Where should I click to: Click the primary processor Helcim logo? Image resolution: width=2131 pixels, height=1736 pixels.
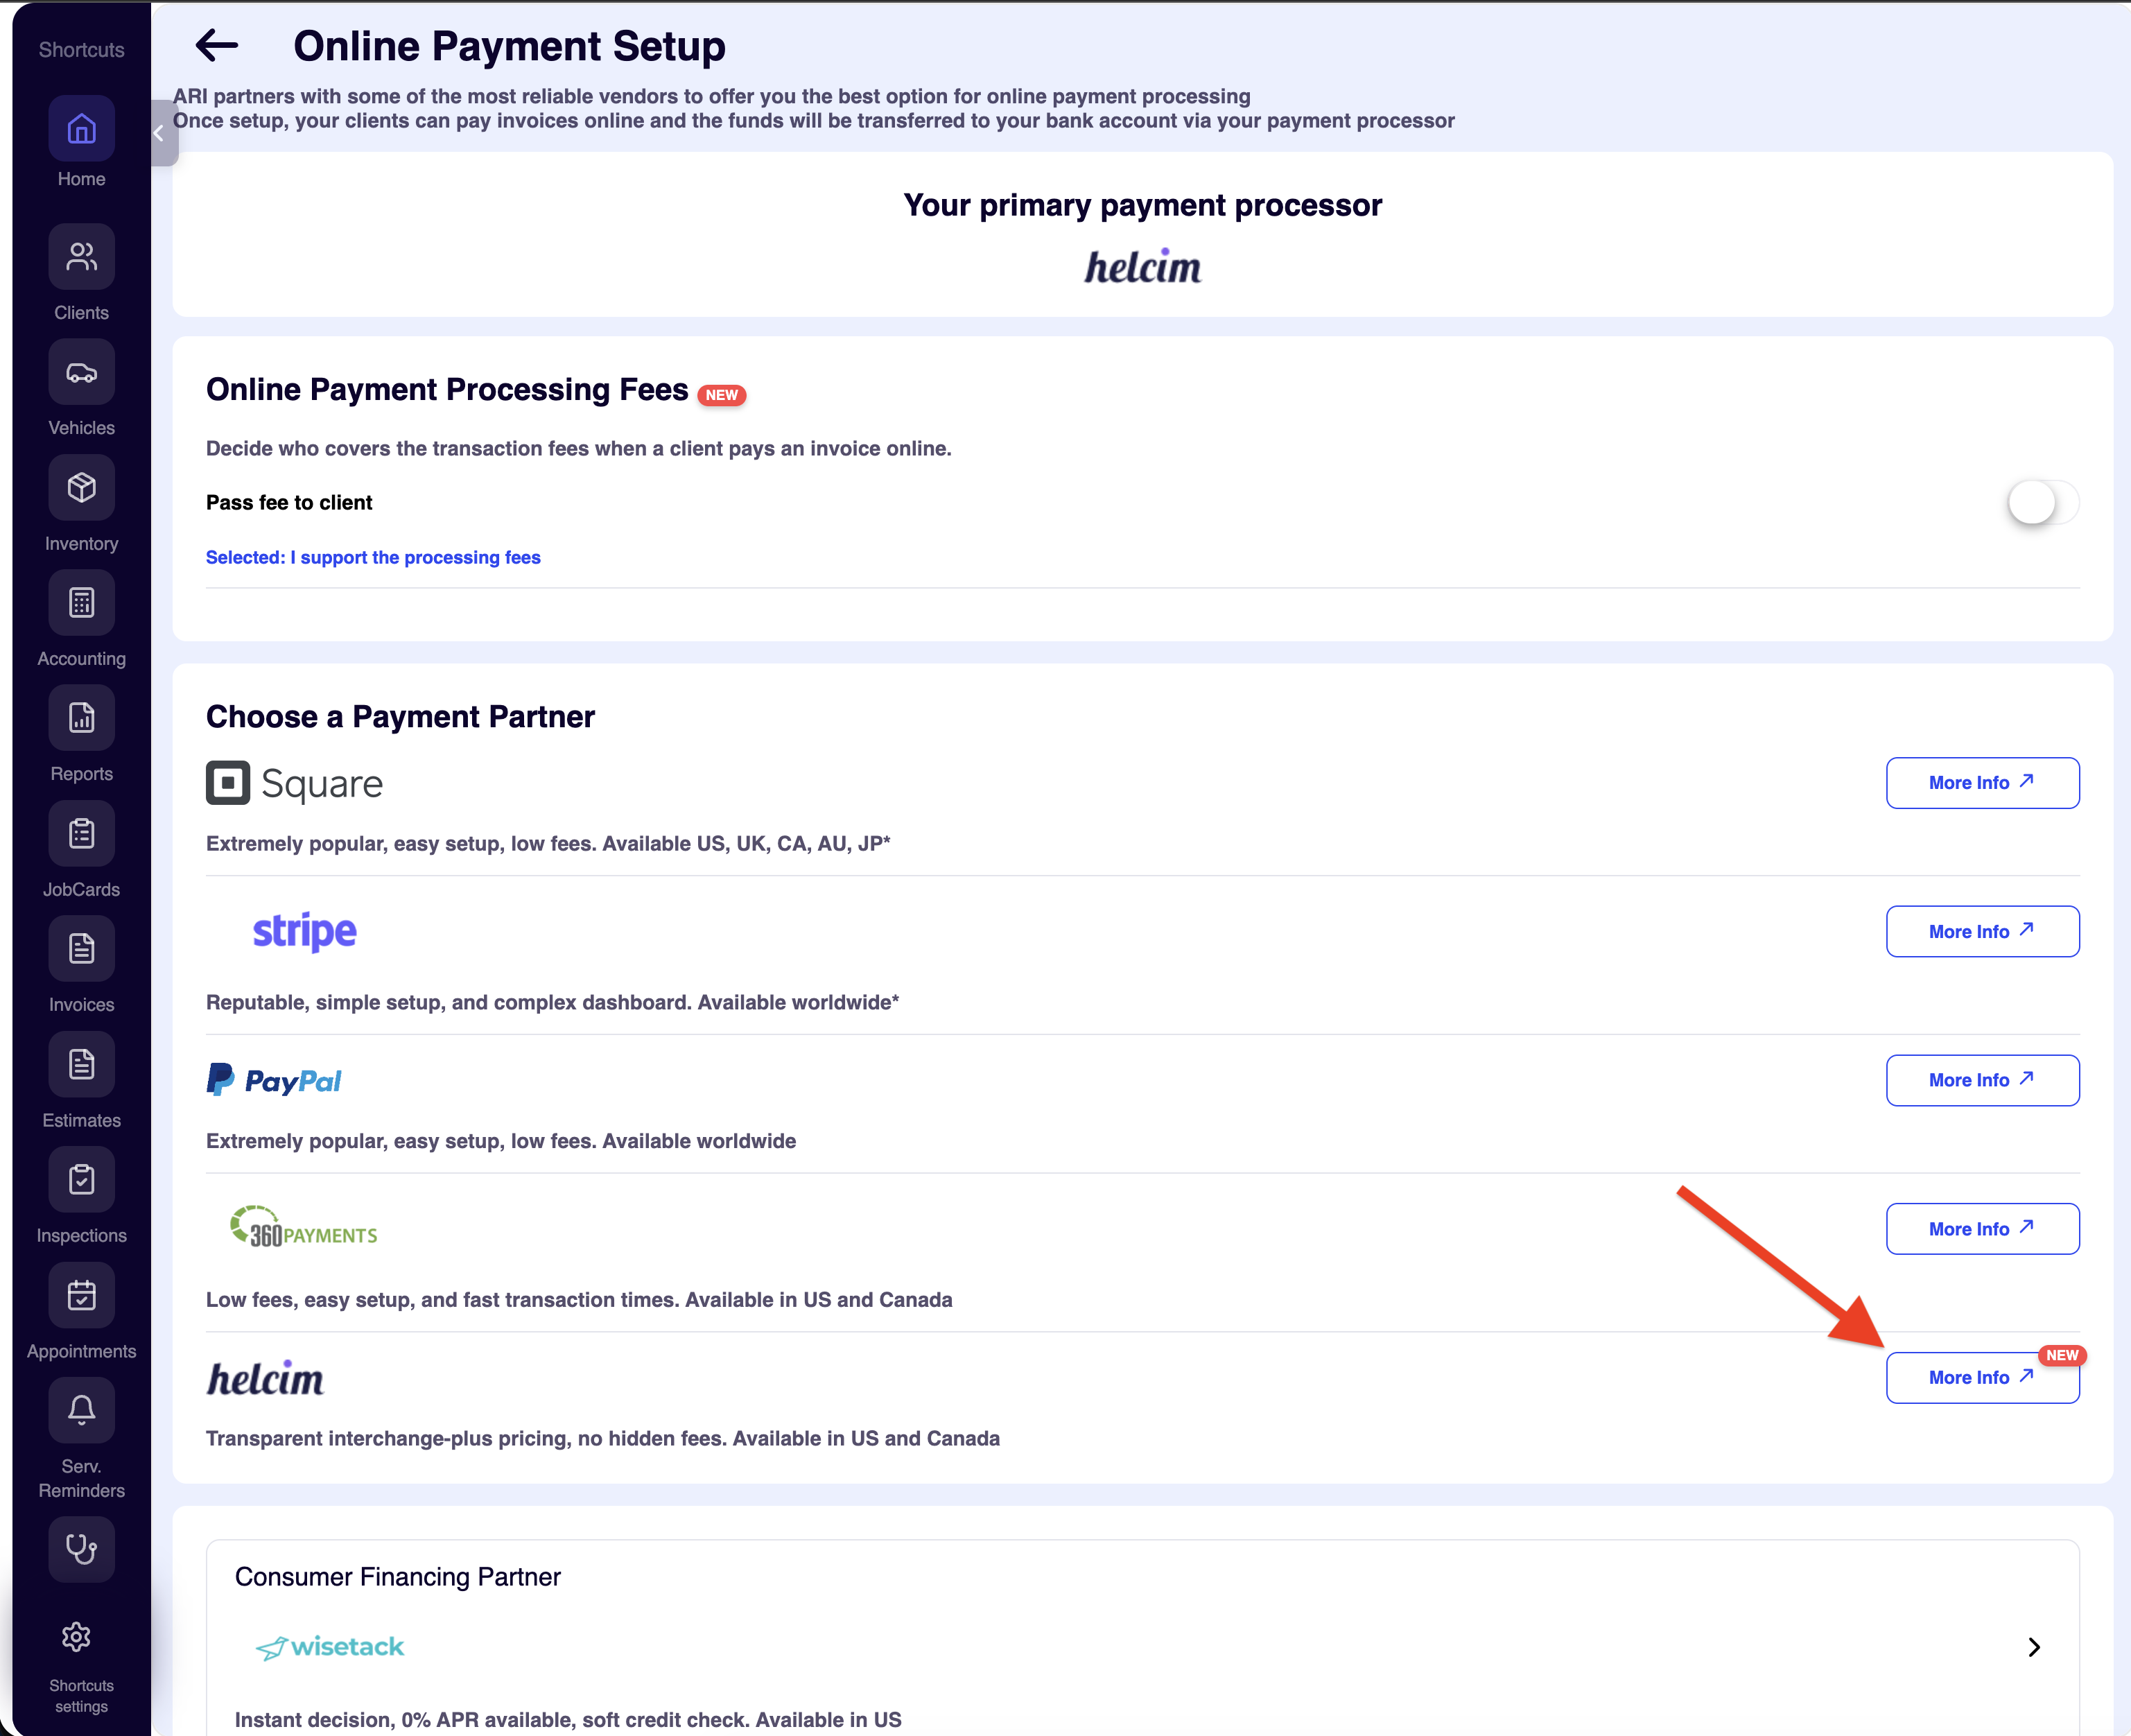click(x=1143, y=267)
